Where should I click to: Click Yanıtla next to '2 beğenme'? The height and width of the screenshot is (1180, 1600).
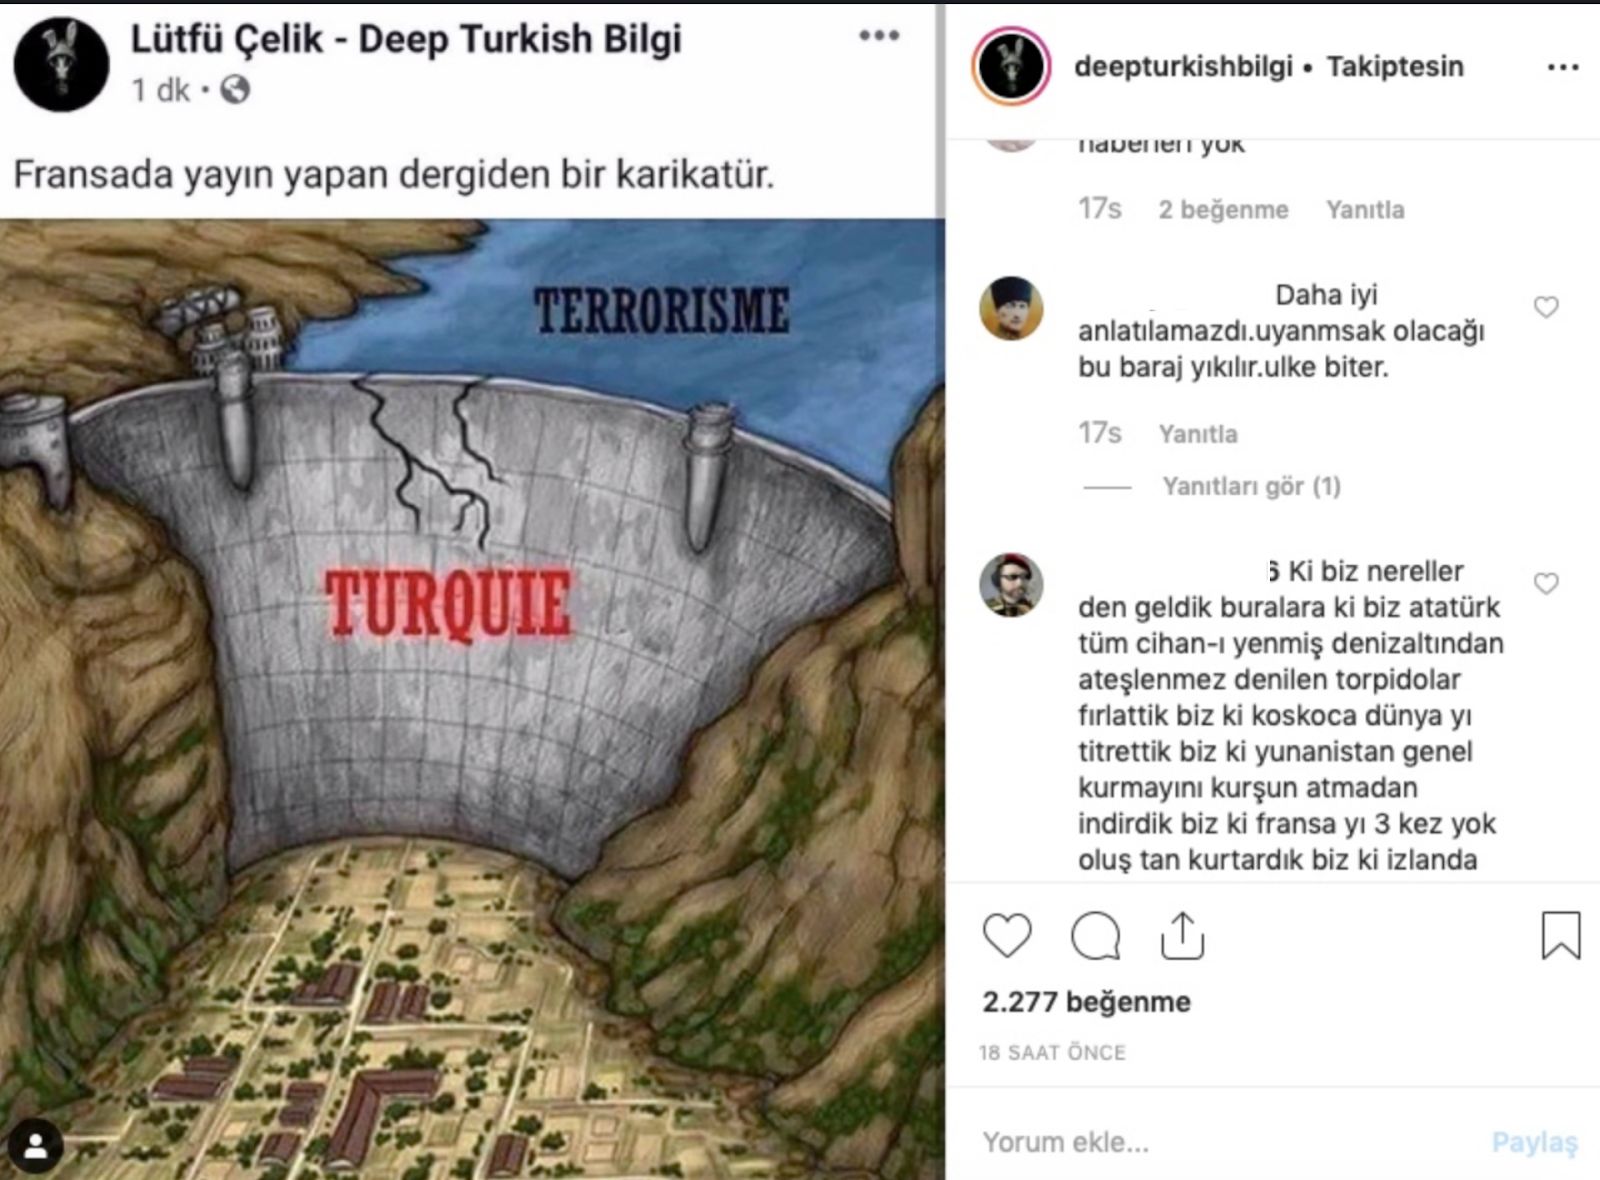click(x=1365, y=210)
